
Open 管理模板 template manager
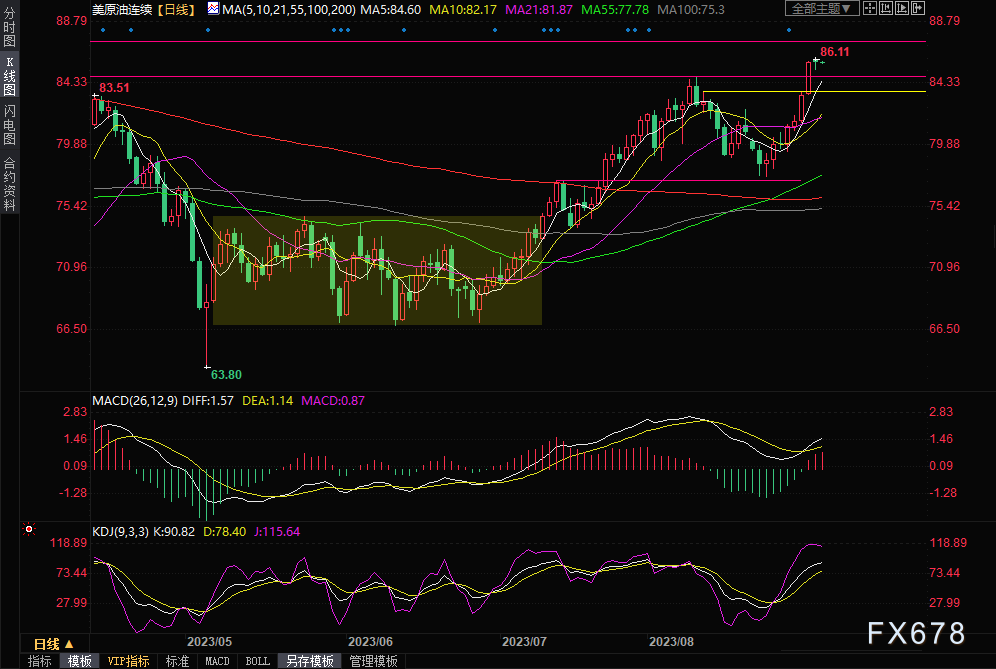point(373,661)
